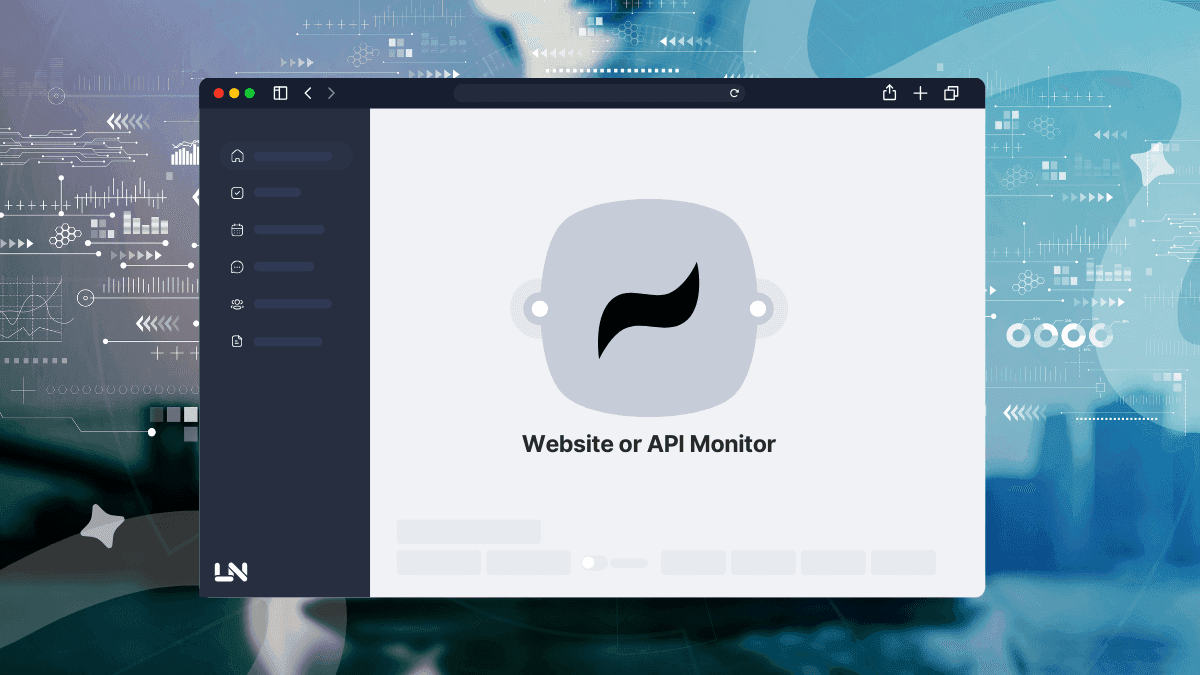Click the first placeholder button in the bottom row
Viewport: 1200px width, 675px height.
(438, 563)
